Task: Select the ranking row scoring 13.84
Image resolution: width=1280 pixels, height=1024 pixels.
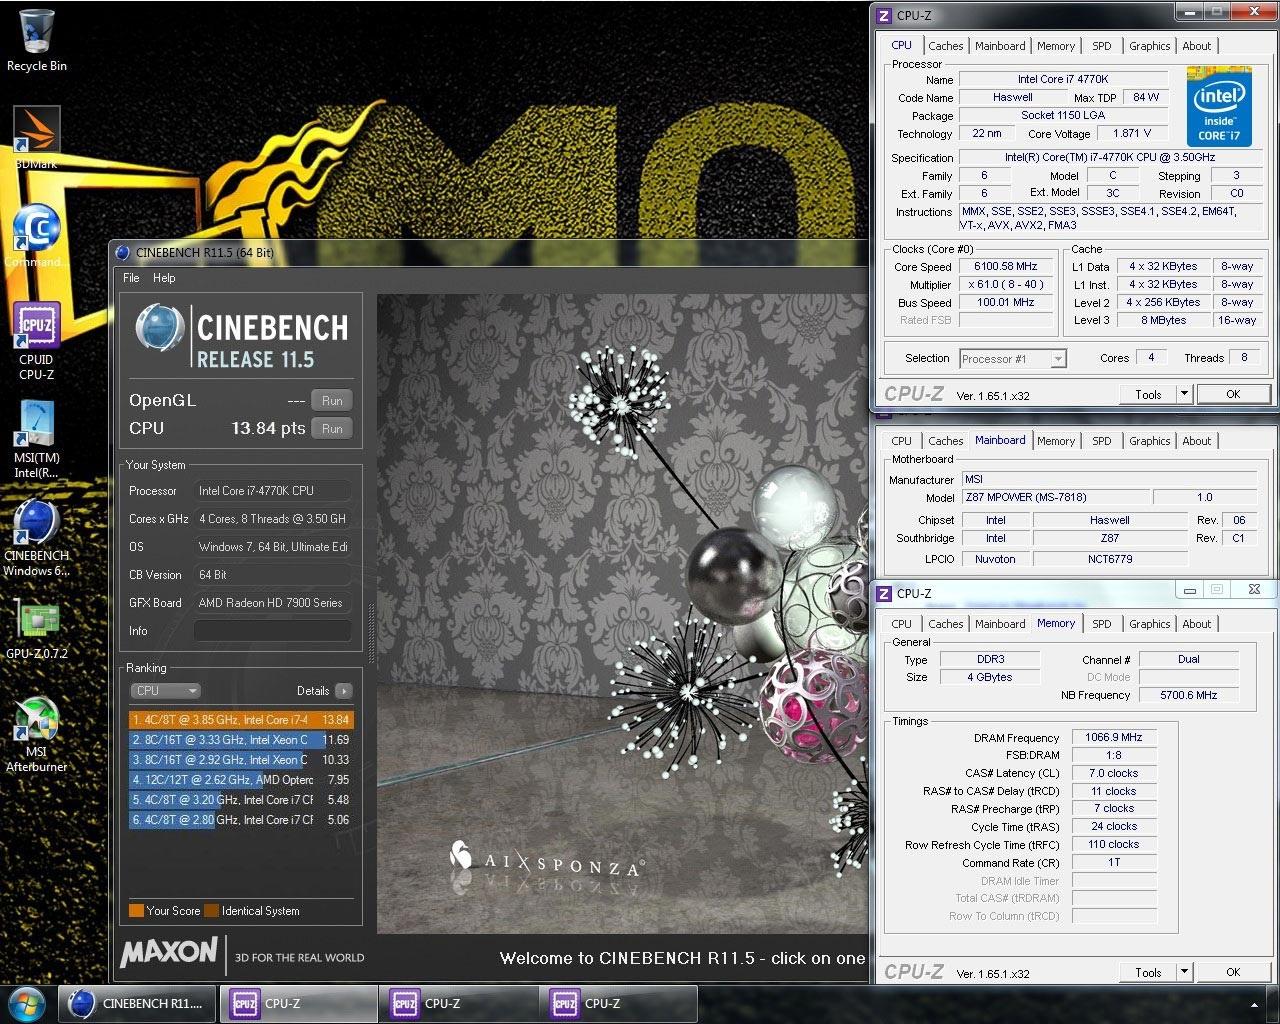Action: click(240, 720)
